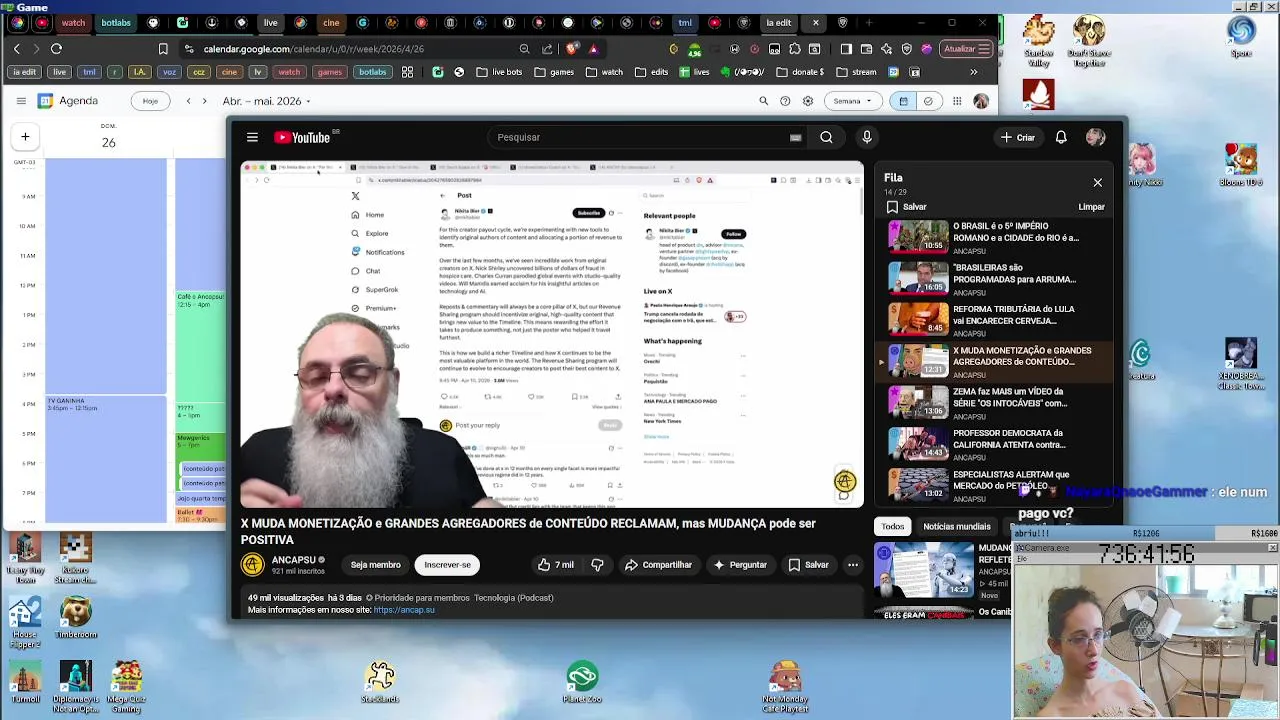Open Google Calendar main menu

pos(20,101)
